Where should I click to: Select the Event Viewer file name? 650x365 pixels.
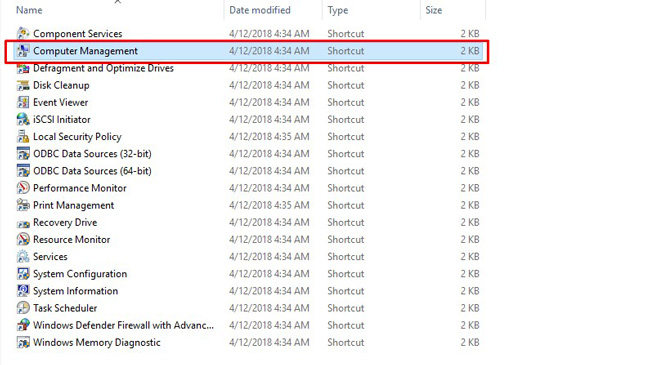click(61, 102)
